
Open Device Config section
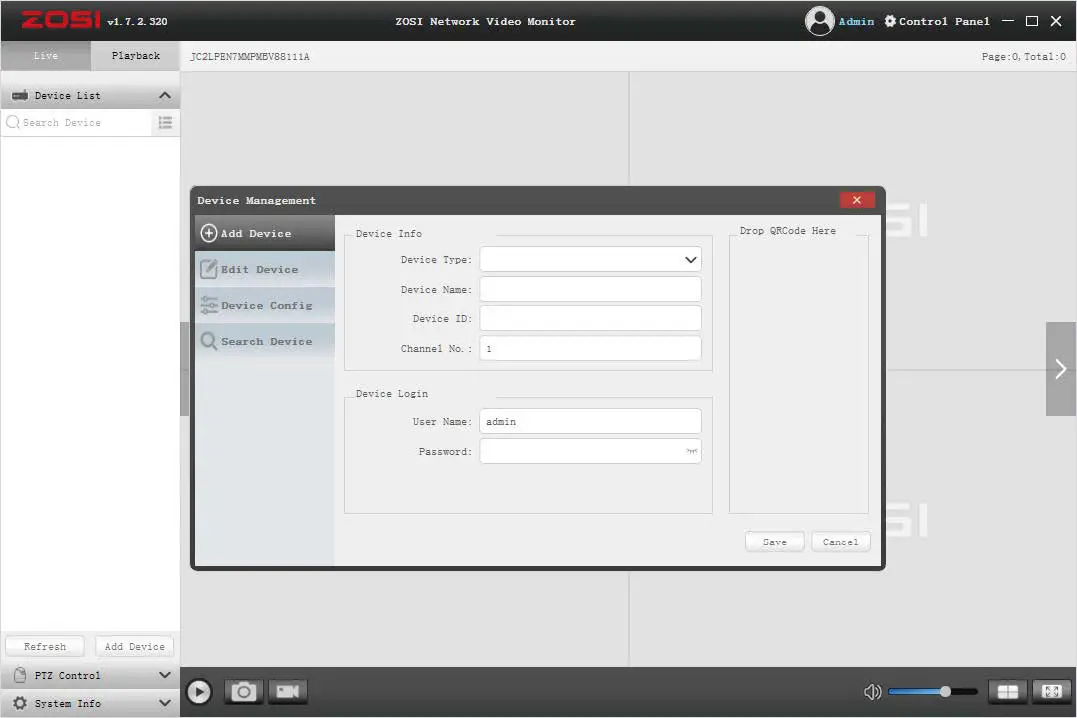[x=265, y=305]
